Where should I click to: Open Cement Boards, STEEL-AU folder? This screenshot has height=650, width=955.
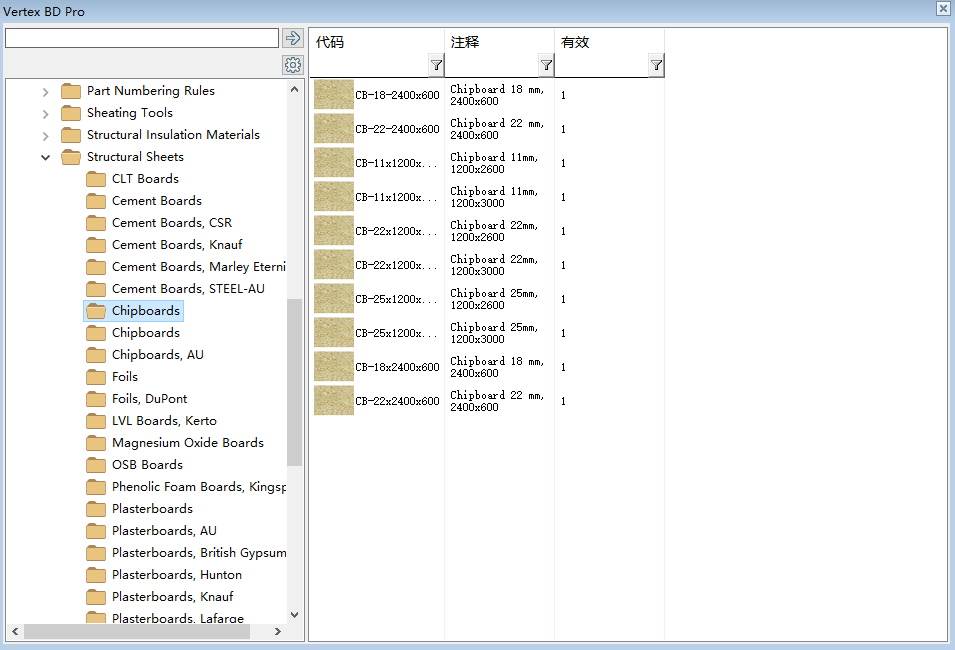[x=188, y=288]
